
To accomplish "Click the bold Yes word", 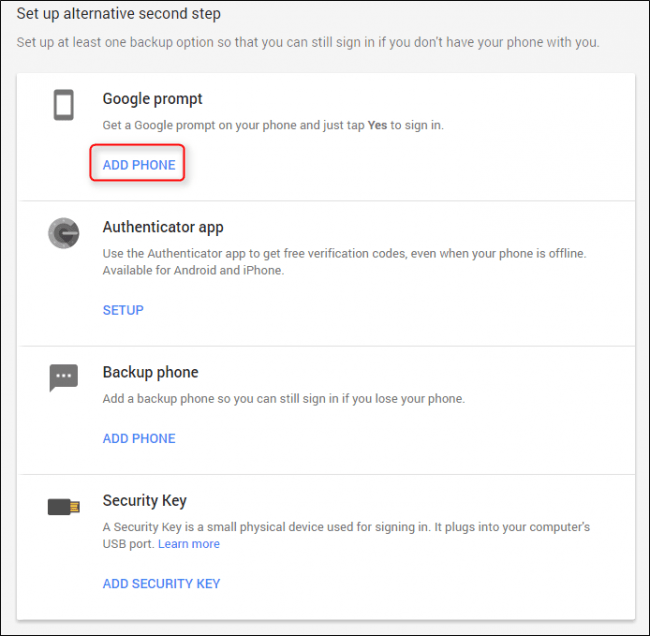I will (x=377, y=125).
